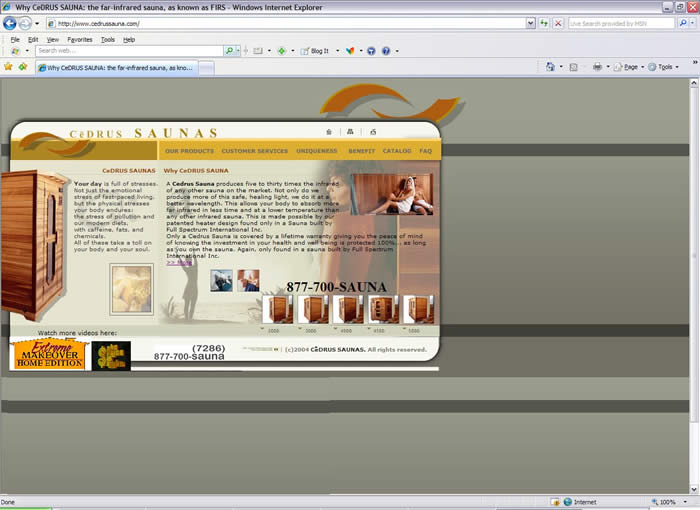Click the green diamond toolbar icon
700x510 pixels.
coord(282,51)
